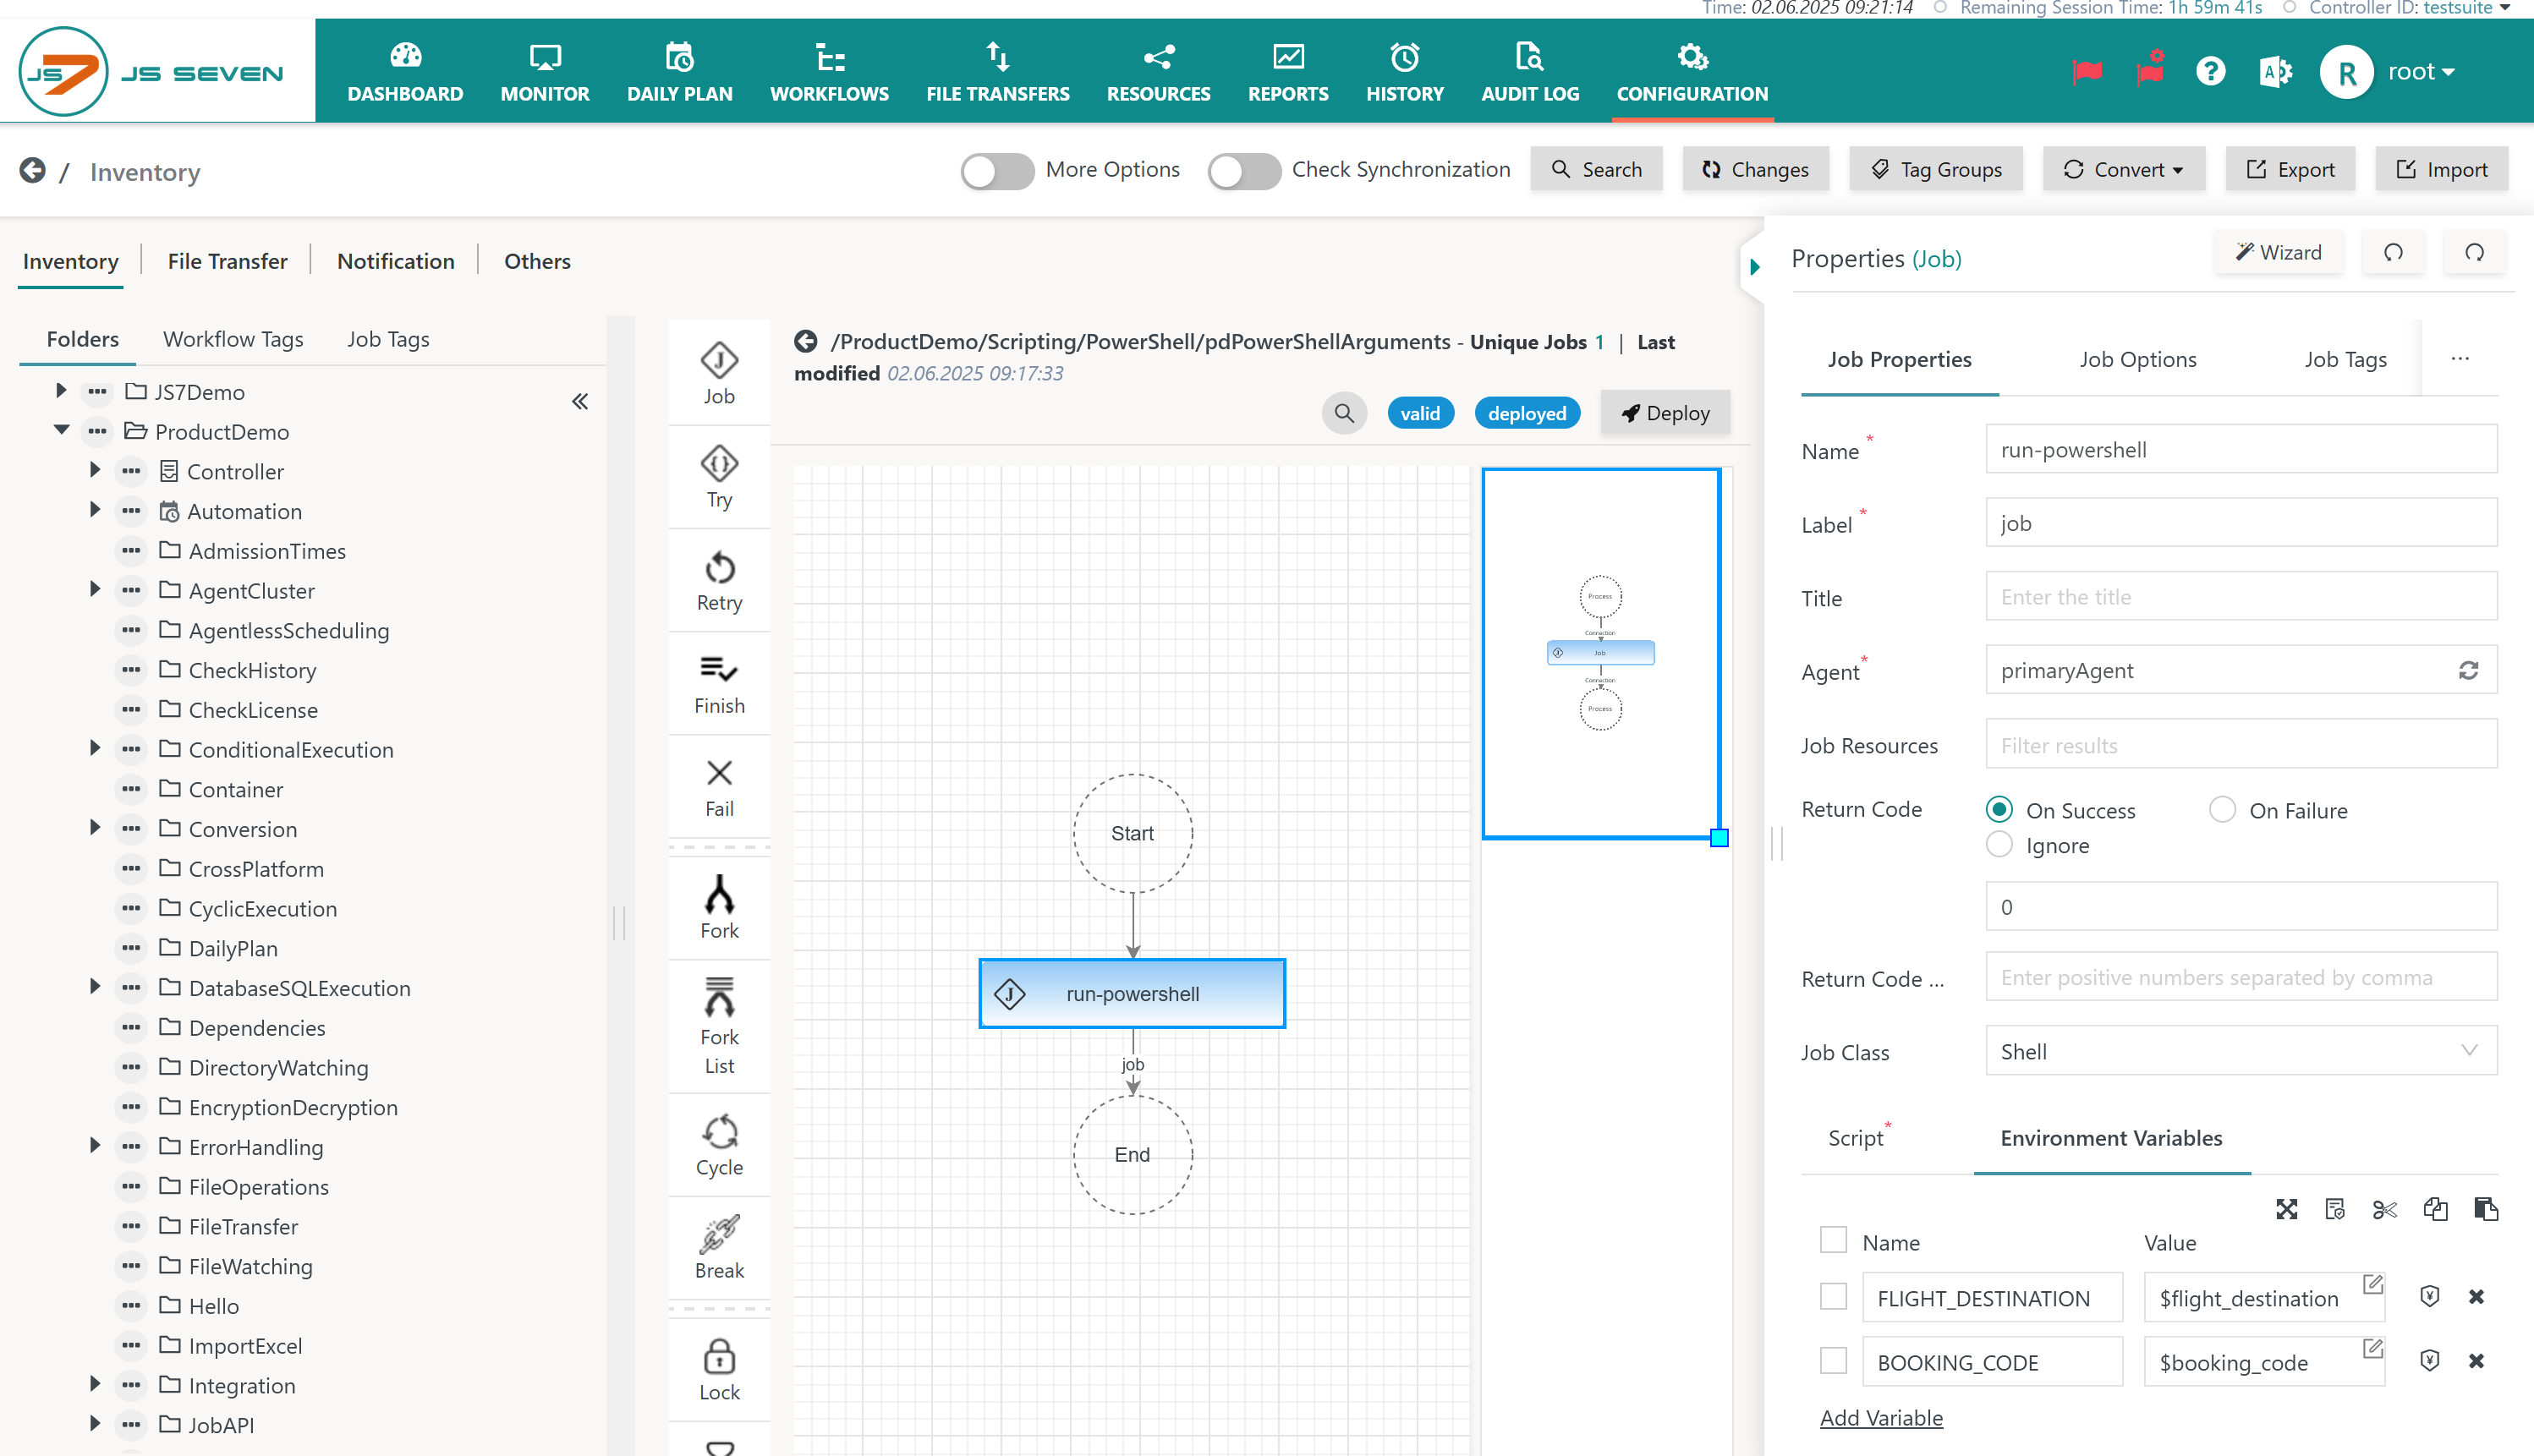Click the workflow outline minimap thumbnail
The width and height of the screenshot is (2534, 1456).
[x=1601, y=653]
